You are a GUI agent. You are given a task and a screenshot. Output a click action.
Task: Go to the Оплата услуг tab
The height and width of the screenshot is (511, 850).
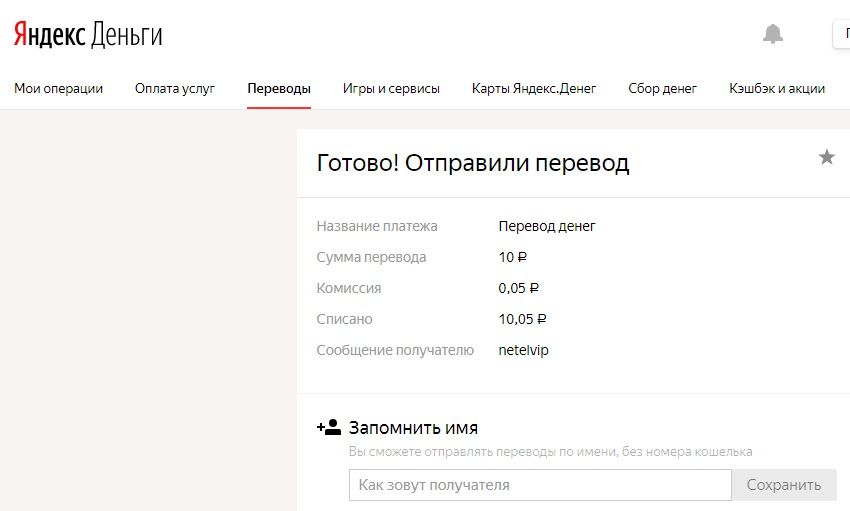point(175,88)
